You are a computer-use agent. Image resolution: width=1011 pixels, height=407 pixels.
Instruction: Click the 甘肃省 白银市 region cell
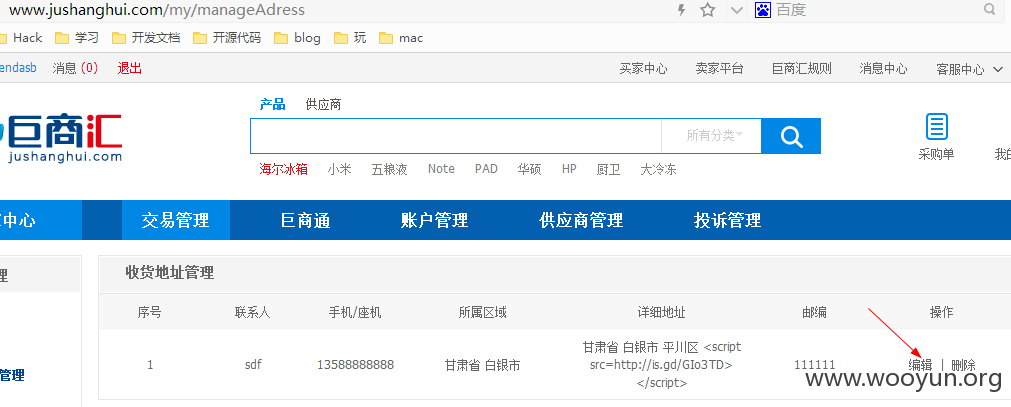click(x=482, y=365)
